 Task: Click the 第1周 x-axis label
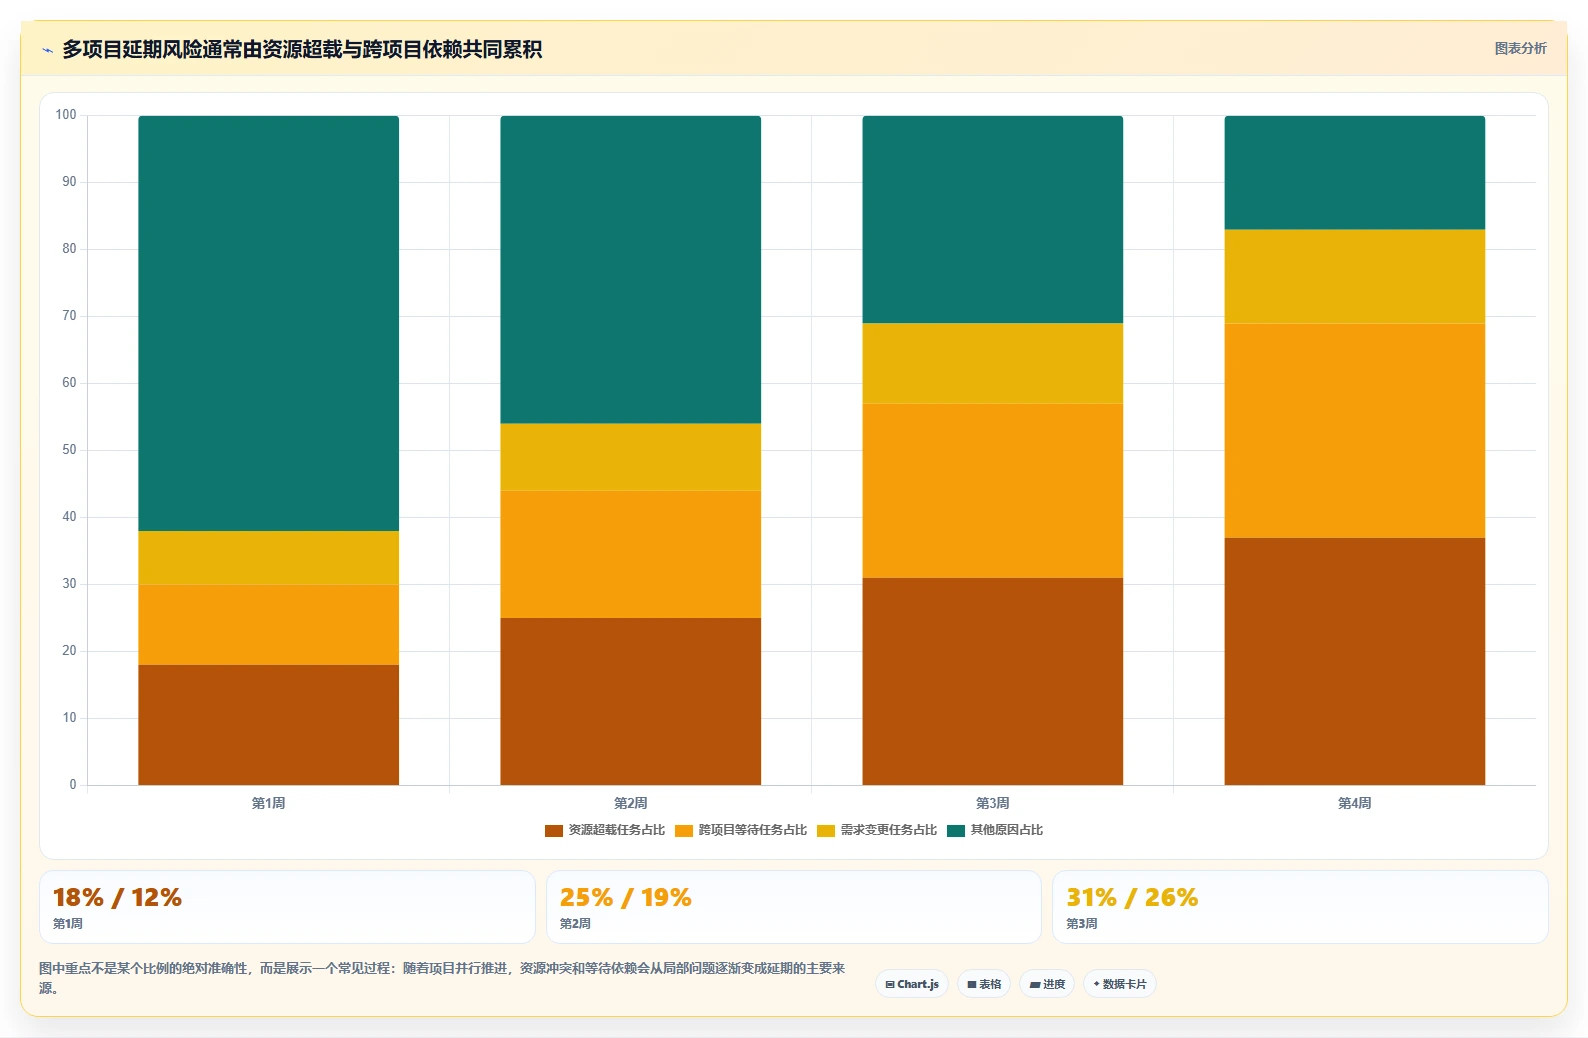pos(269,803)
